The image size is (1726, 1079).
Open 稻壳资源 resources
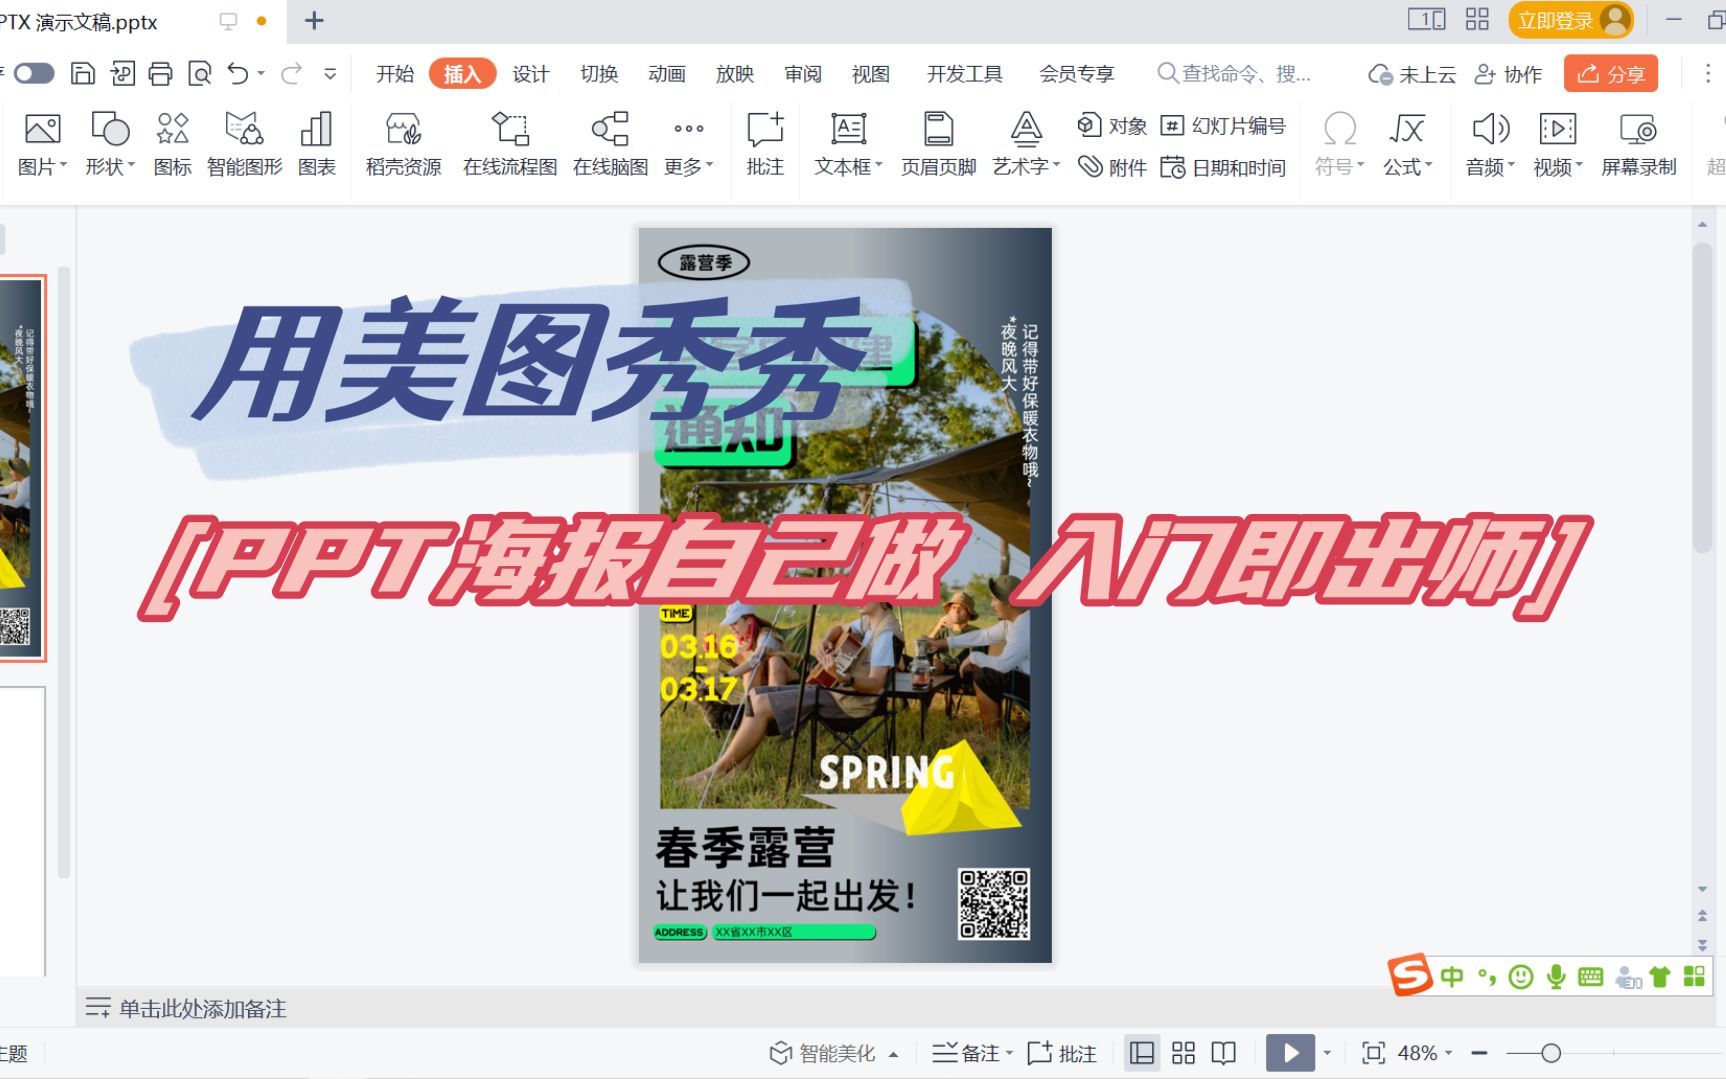click(x=403, y=144)
